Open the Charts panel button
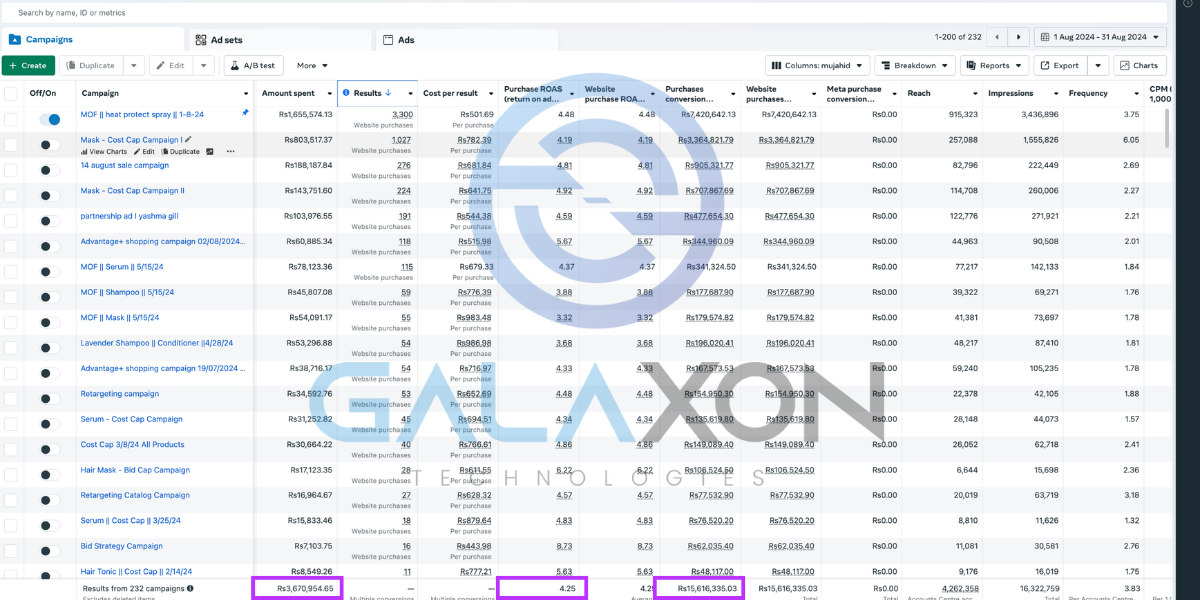 [x=1139, y=65]
